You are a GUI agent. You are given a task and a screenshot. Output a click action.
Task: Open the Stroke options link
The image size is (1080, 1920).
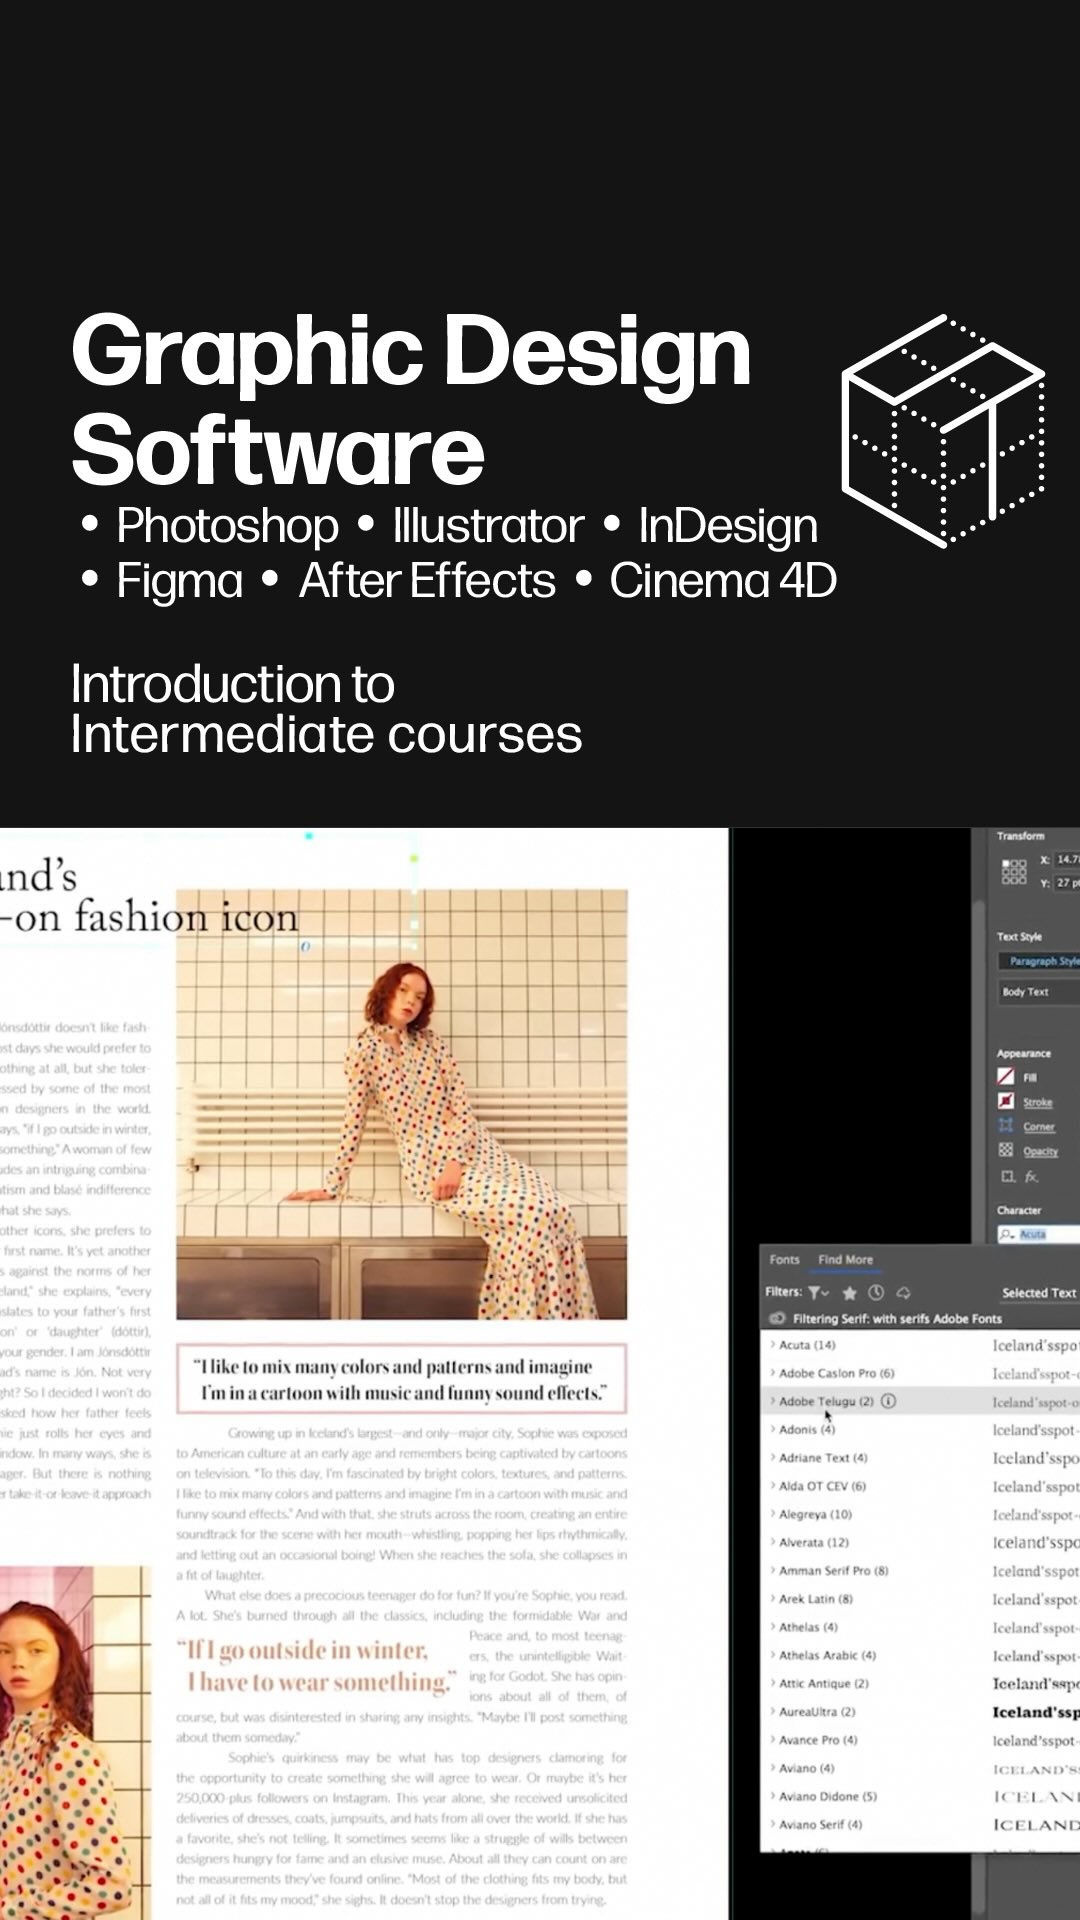[1037, 1102]
